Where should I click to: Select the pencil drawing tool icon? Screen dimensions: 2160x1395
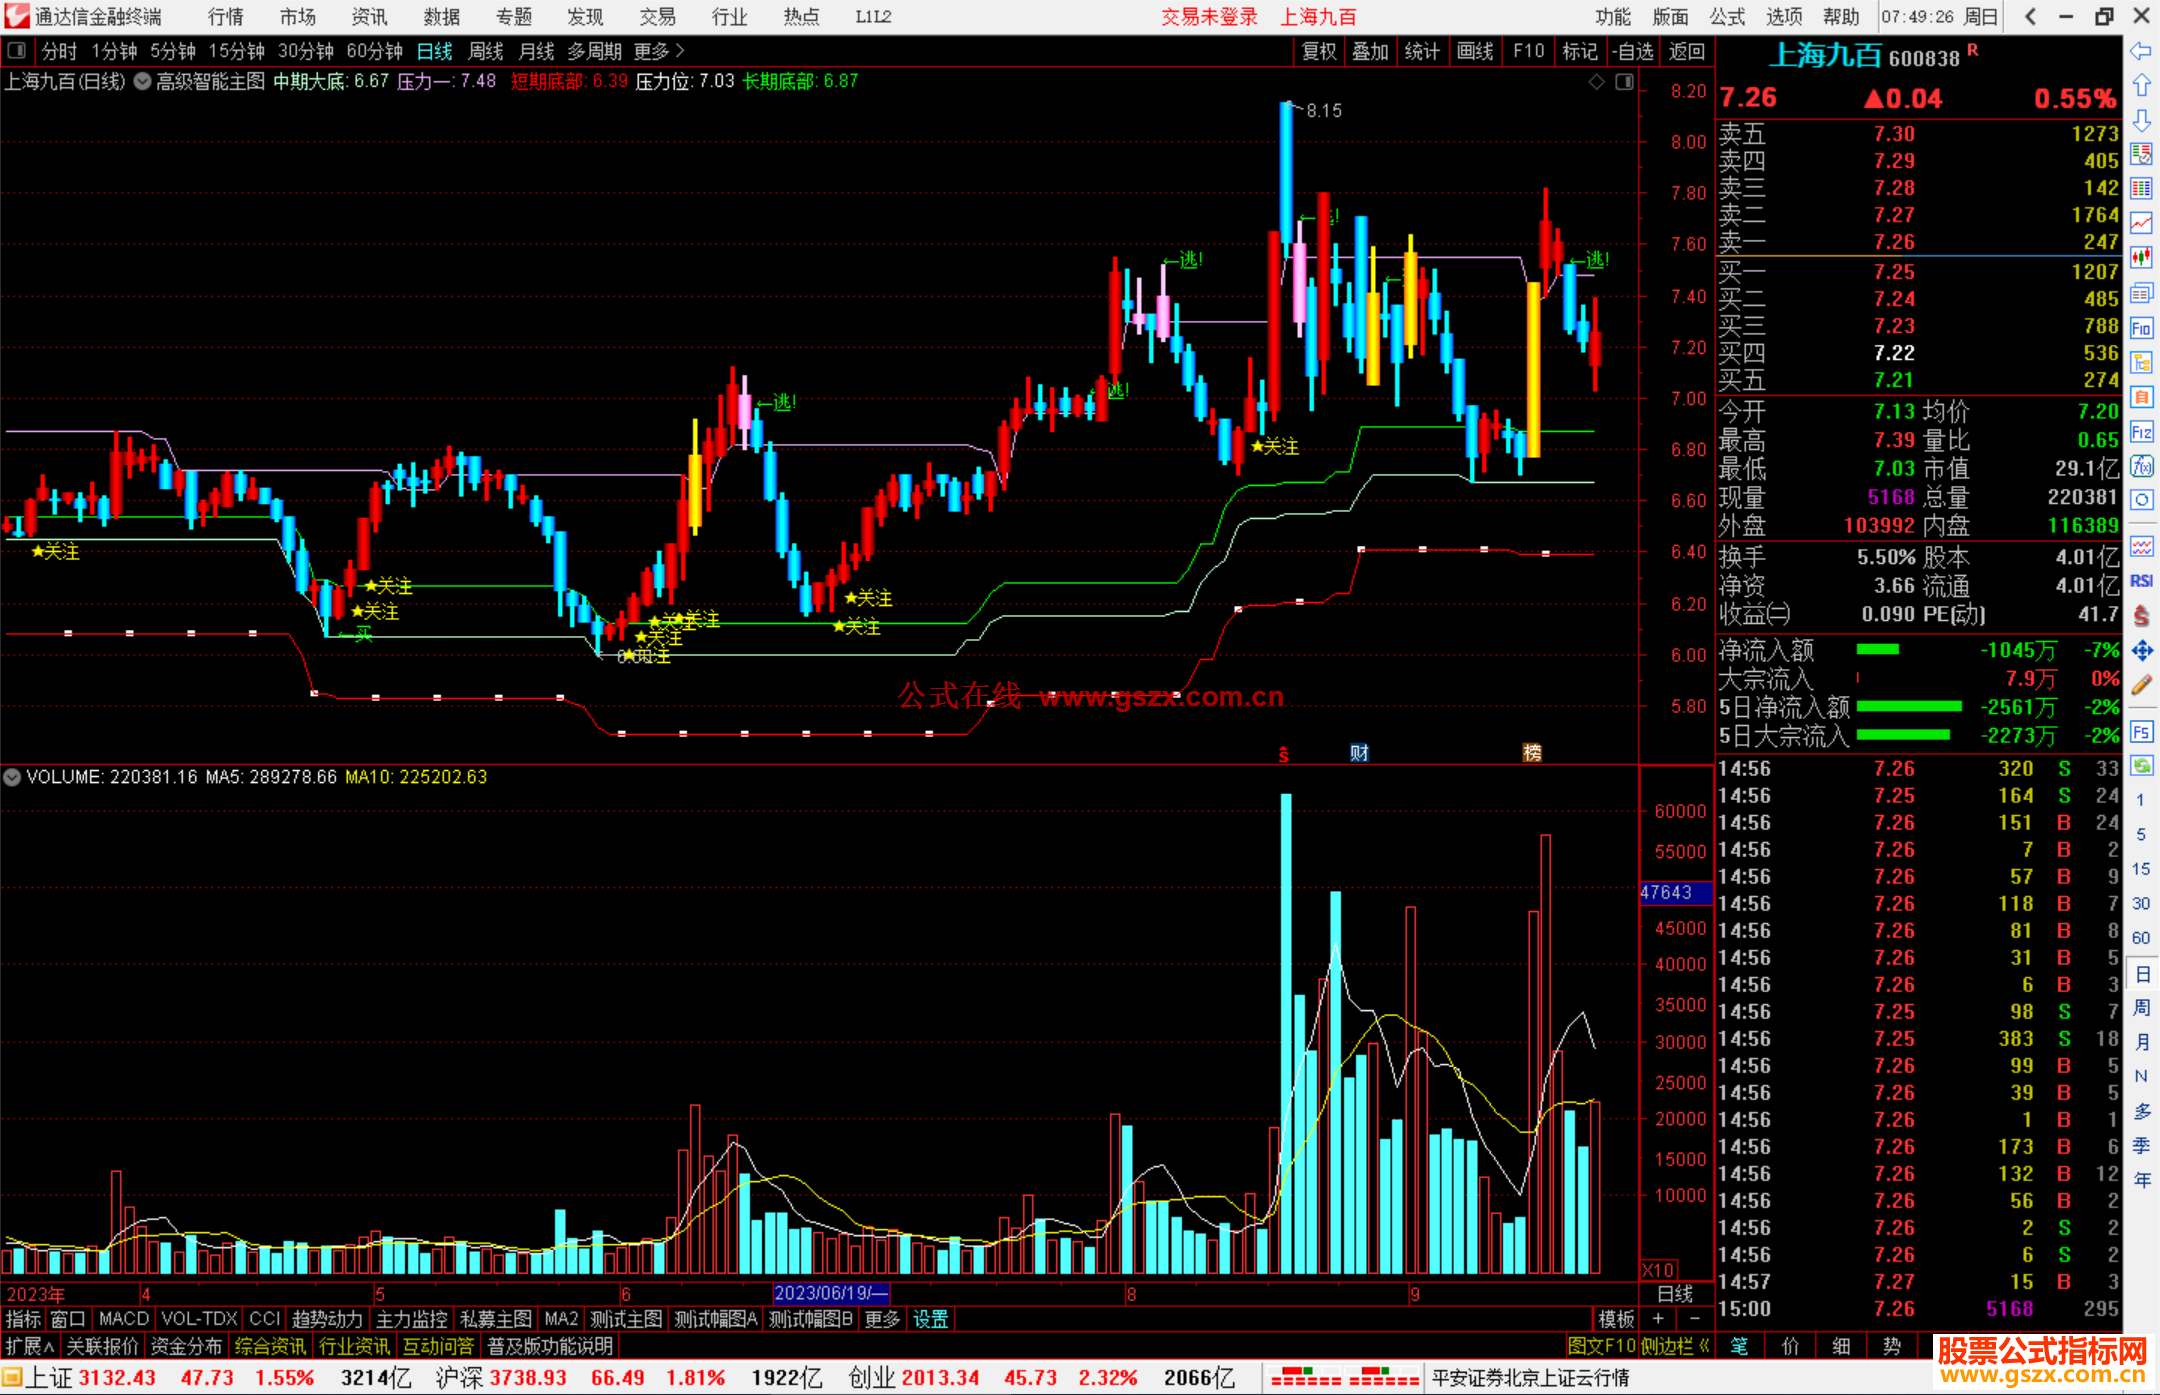[x=2141, y=685]
